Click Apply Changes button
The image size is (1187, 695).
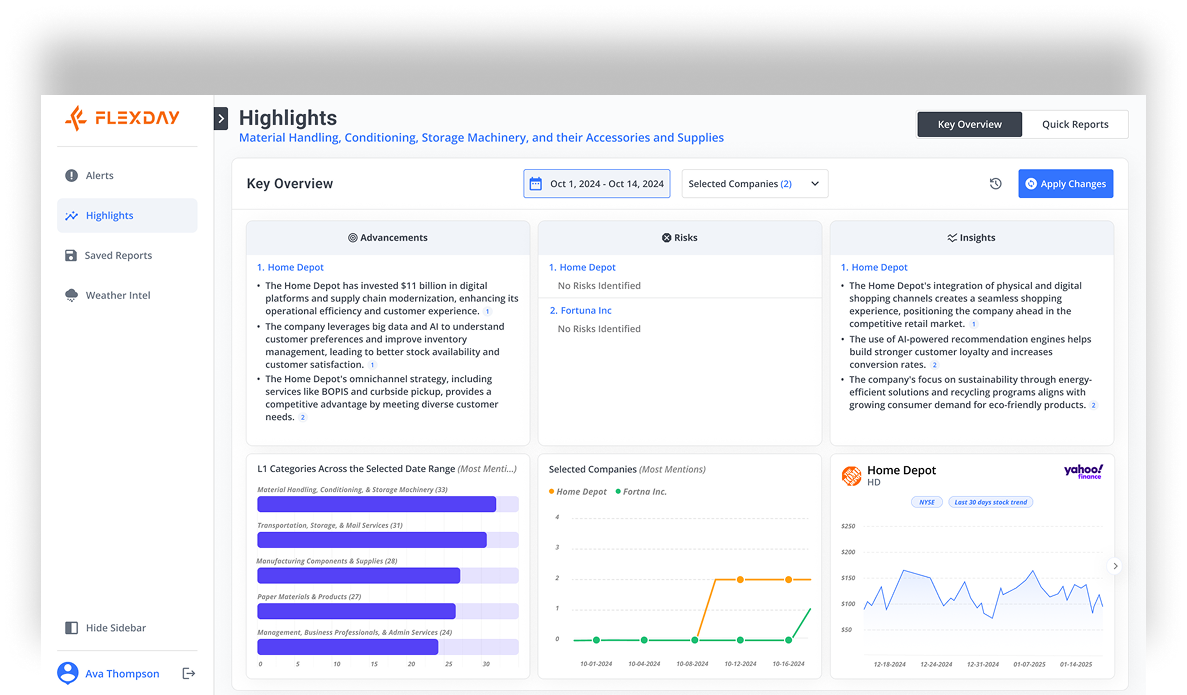tap(1066, 184)
